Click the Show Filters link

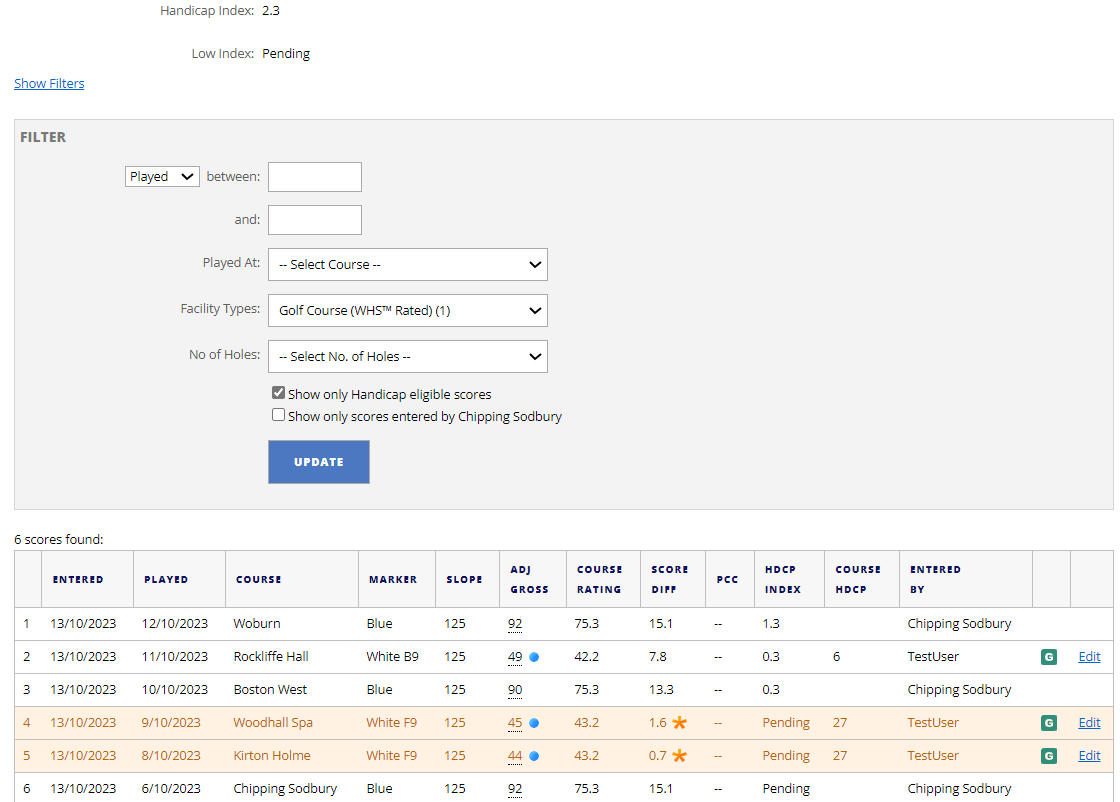coord(49,84)
